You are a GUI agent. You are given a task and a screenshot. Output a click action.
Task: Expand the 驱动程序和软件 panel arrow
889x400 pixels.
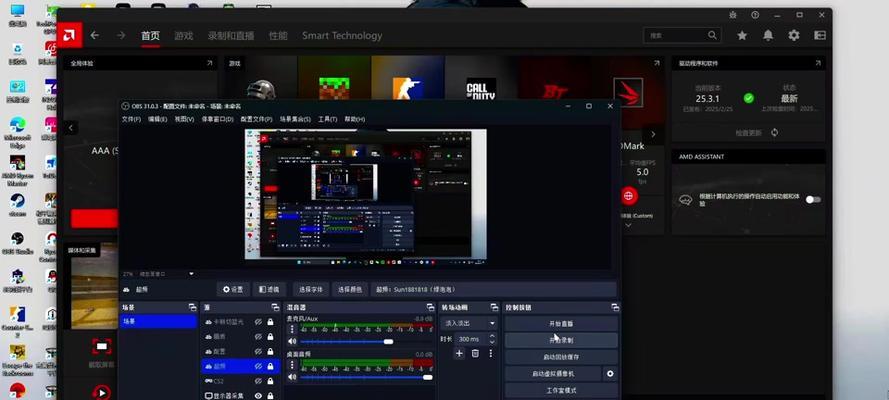818,63
